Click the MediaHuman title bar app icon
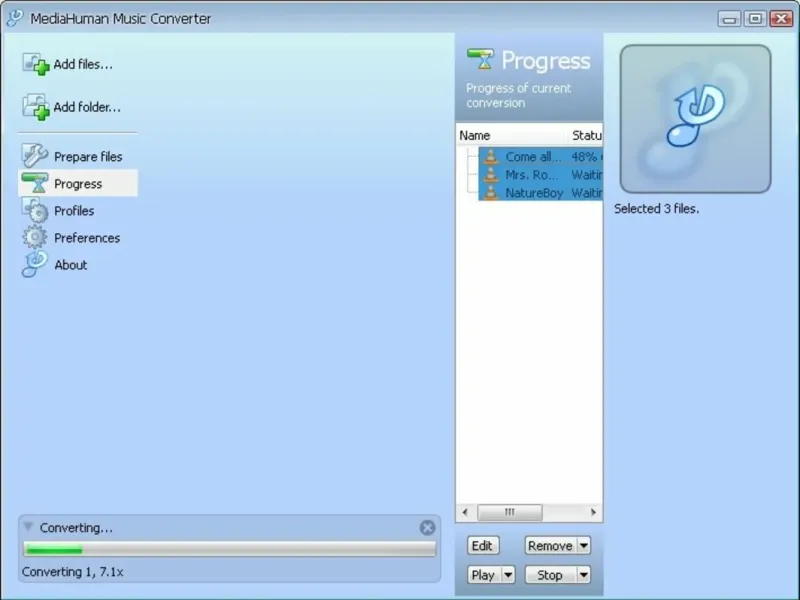The width and height of the screenshot is (800, 600). (x=15, y=18)
